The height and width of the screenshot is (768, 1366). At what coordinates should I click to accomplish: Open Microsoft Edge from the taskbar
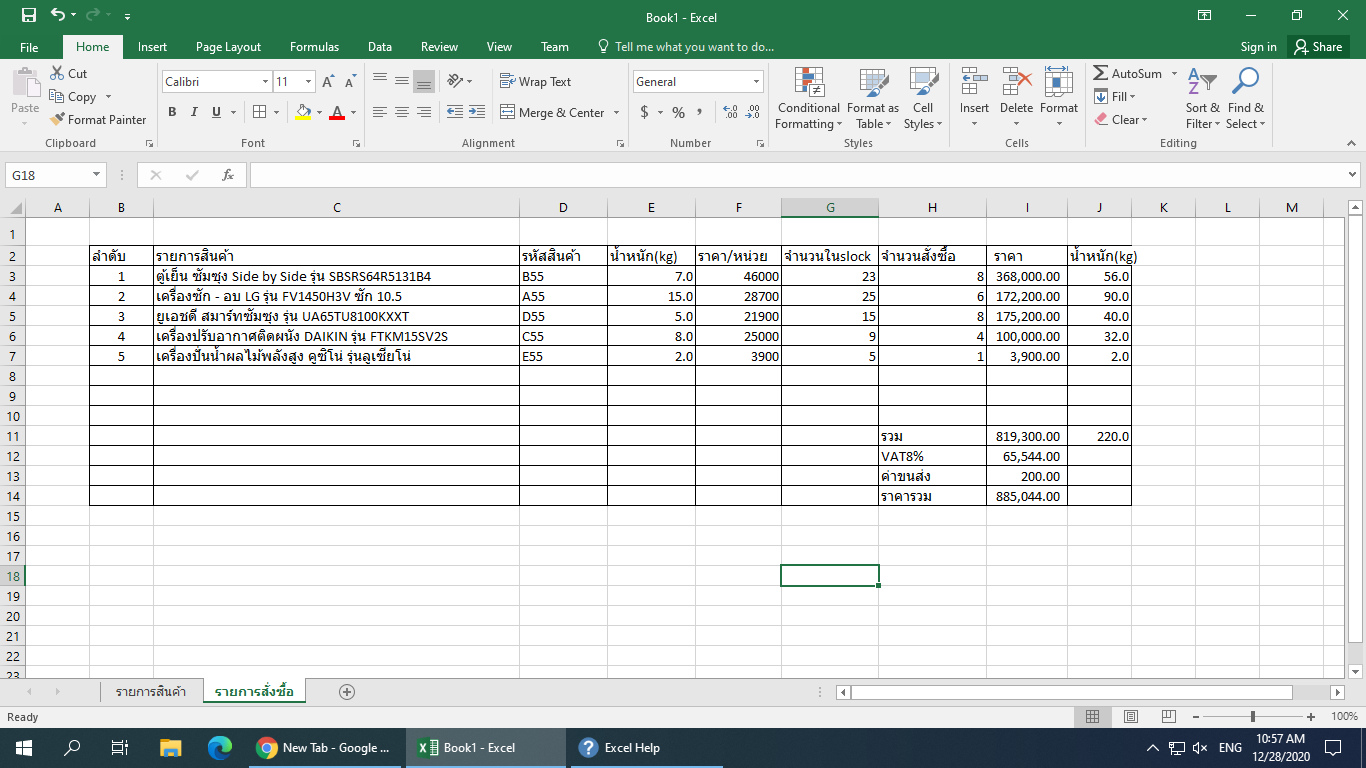(219, 748)
